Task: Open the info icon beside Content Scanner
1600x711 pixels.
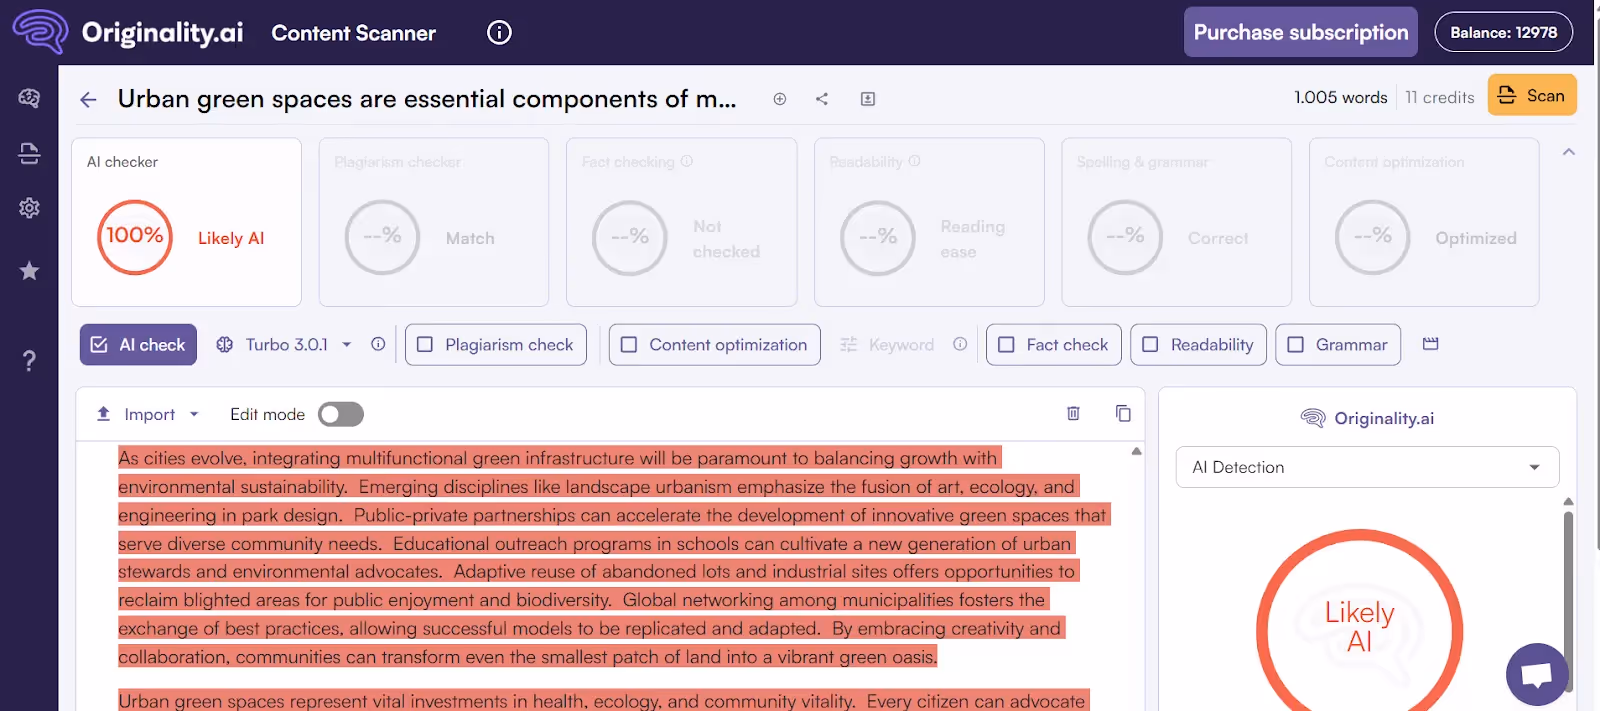Action: tap(499, 33)
